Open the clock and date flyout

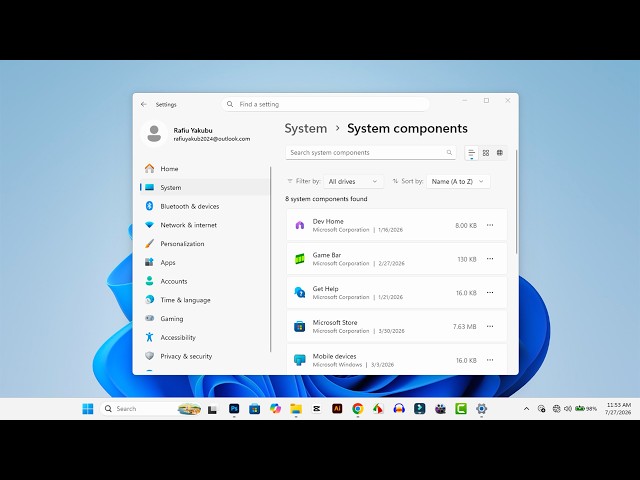click(x=619, y=409)
